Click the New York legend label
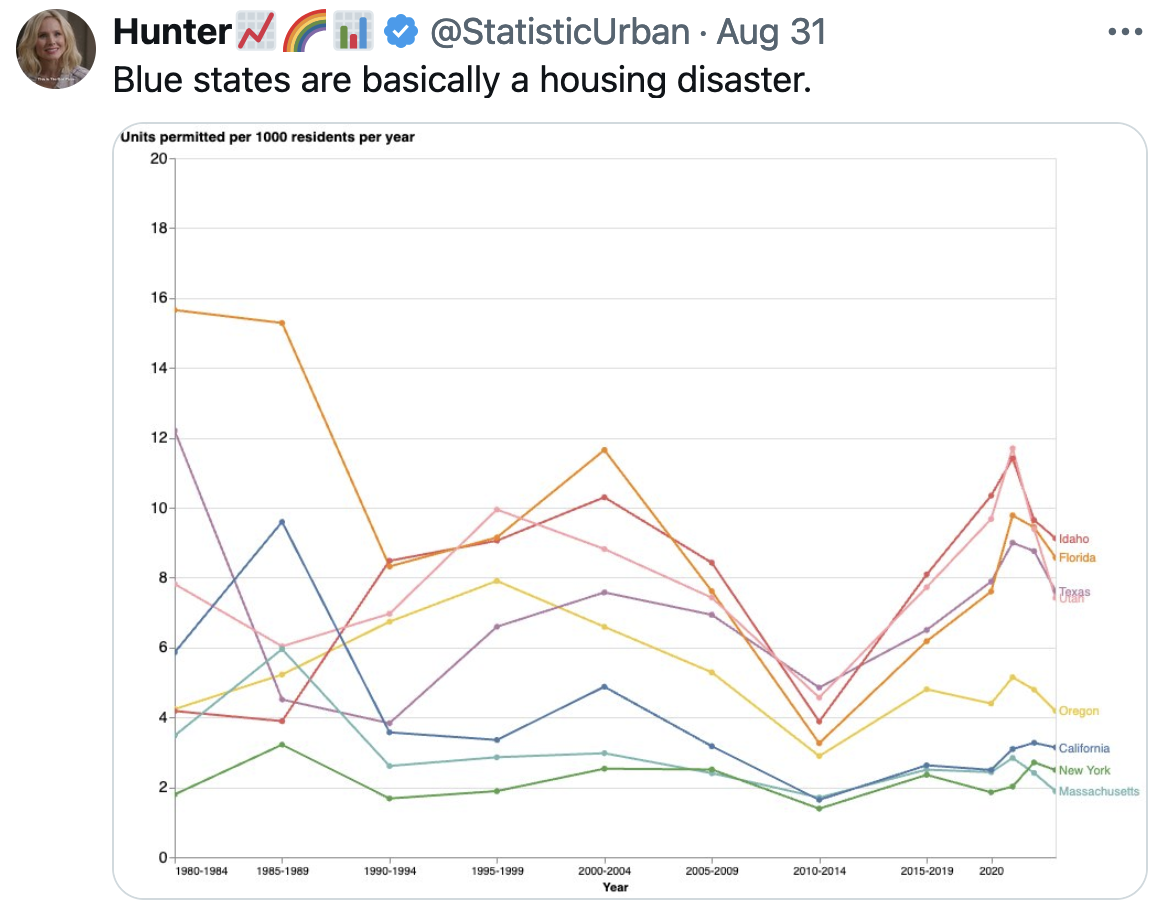The height and width of the screenshot is (916, 1170). pyautogui.click(x=1084, y=770)
